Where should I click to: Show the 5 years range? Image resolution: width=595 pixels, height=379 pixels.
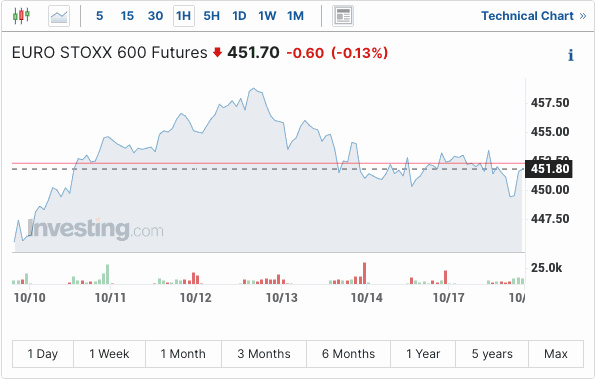tap(492, 354)
